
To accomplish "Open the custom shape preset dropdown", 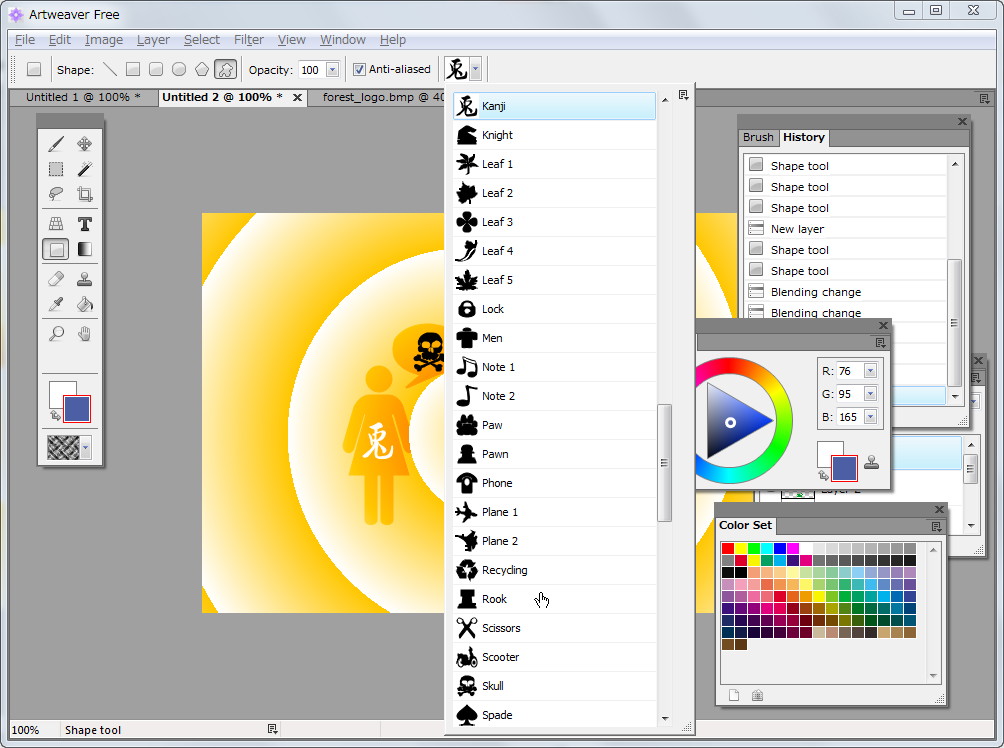I will pyautogui.click(x=473, y=69).
